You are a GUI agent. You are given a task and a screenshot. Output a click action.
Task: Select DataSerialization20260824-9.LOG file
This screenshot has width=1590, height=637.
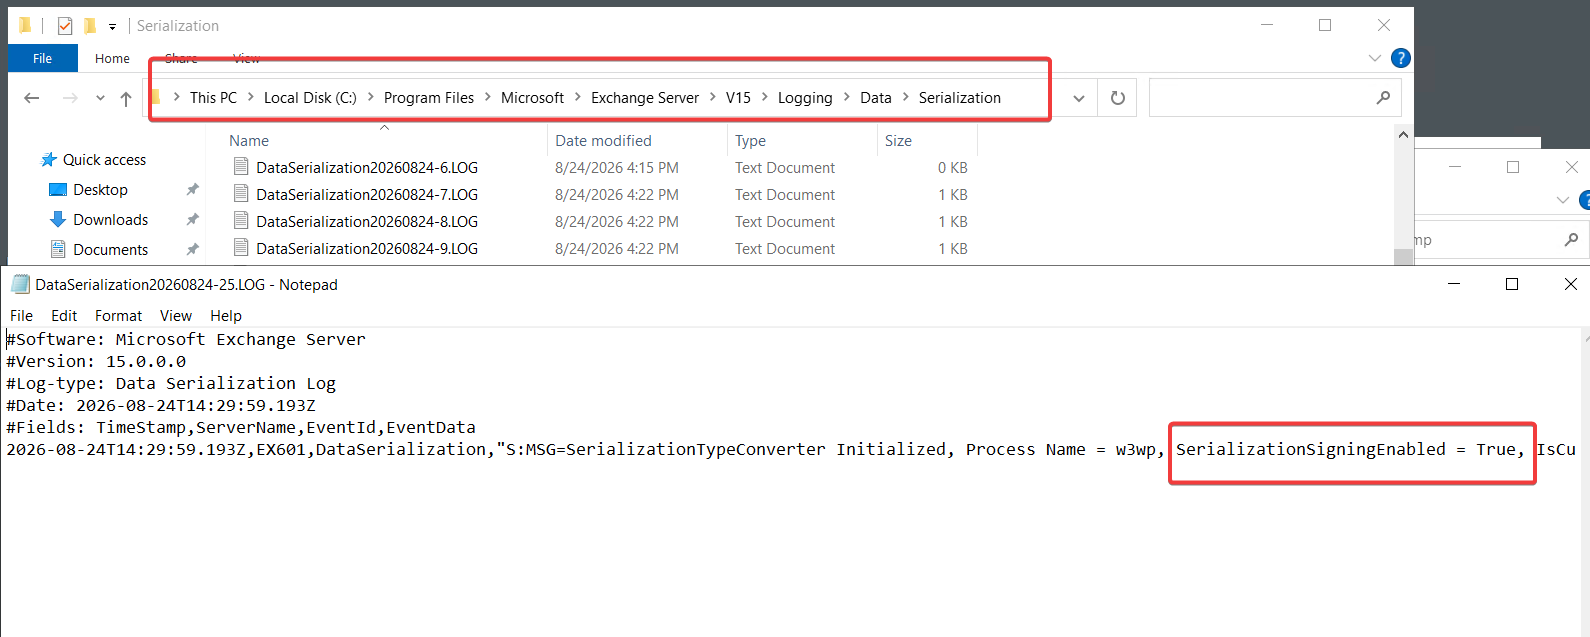(367, 249)
